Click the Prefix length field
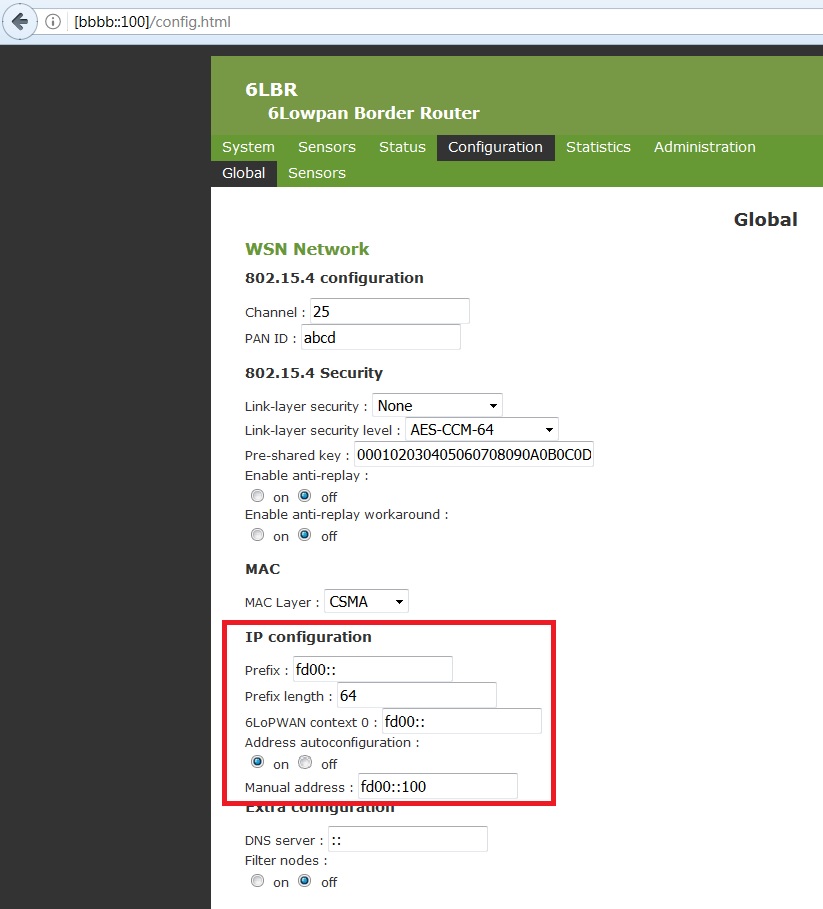The height and width of the screenshot is (909, 823). click(417, 695)
